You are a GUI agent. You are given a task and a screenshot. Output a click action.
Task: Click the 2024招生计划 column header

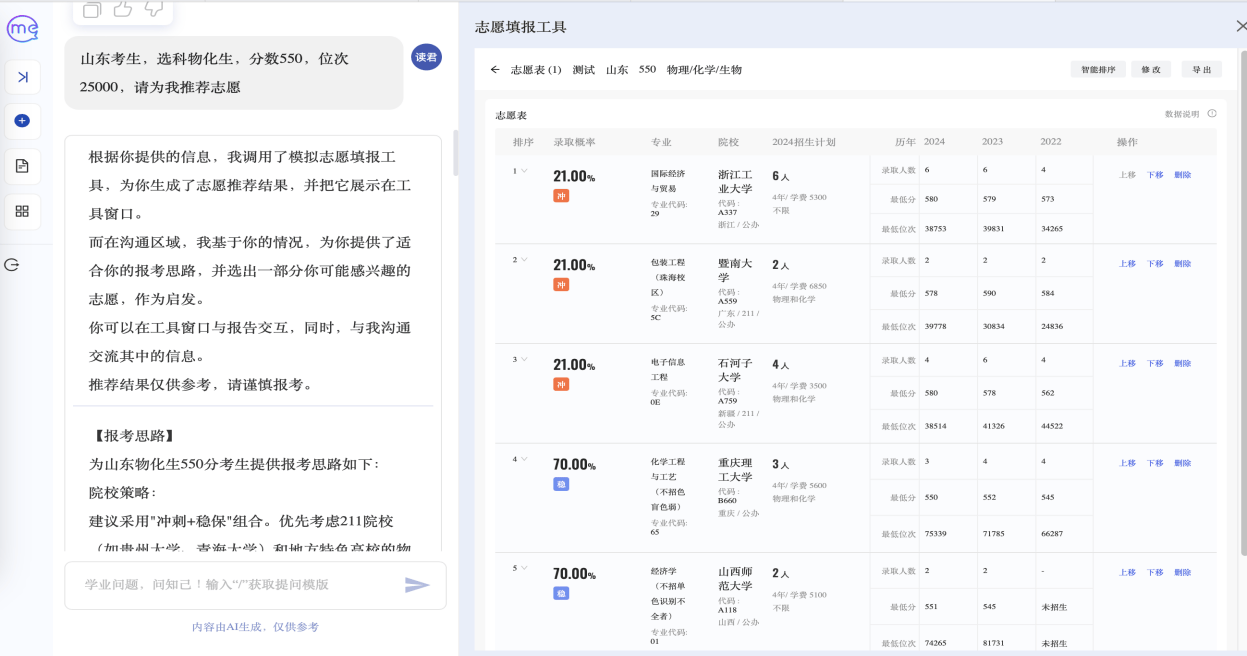[x=803, y=142]
